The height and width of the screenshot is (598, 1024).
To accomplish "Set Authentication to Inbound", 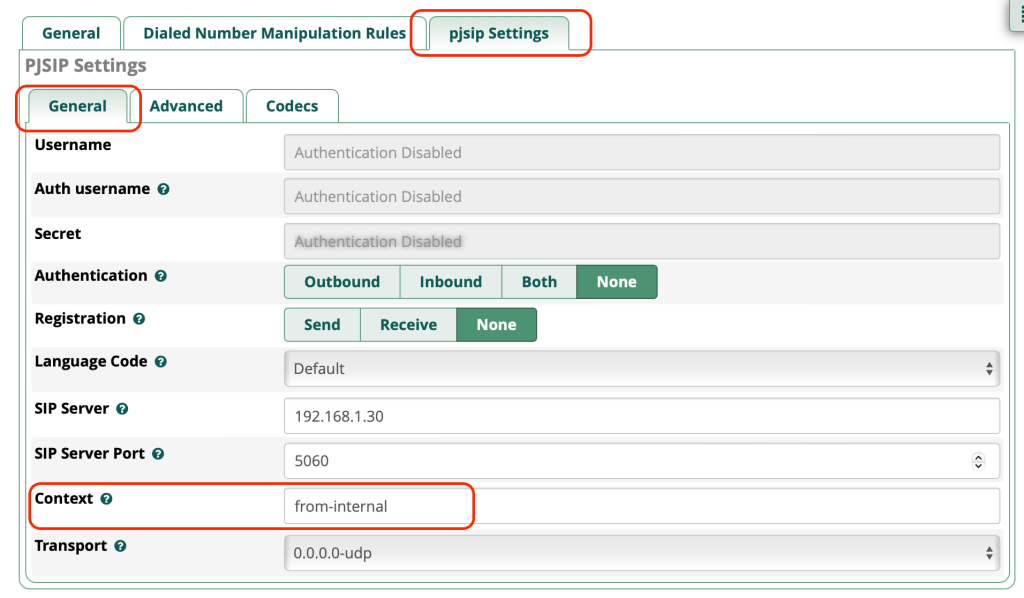I will [x=451, y=282].
